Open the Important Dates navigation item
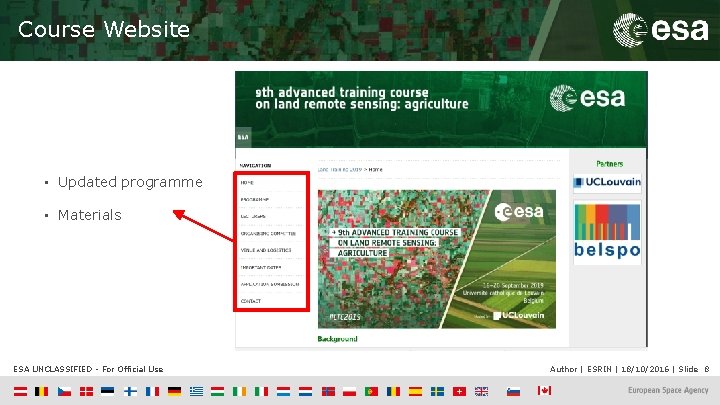Viewport: 720px width, 405px height. coord(261,267)
